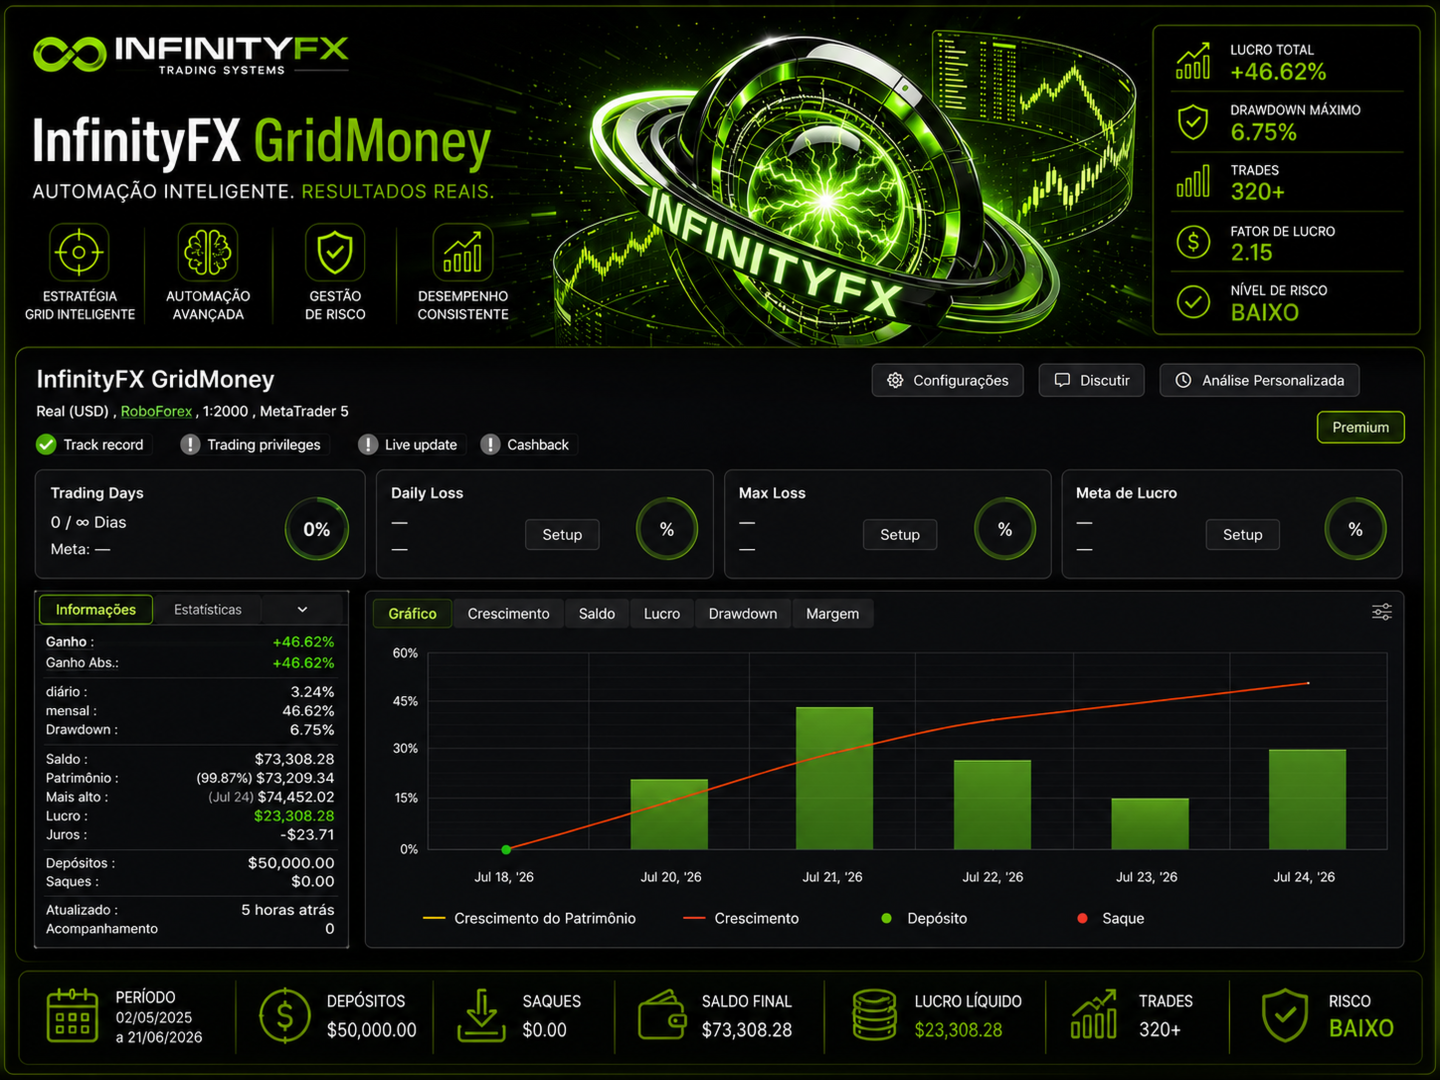
Task: Open the chart settings sliders icon
Action: point(1381,612)
